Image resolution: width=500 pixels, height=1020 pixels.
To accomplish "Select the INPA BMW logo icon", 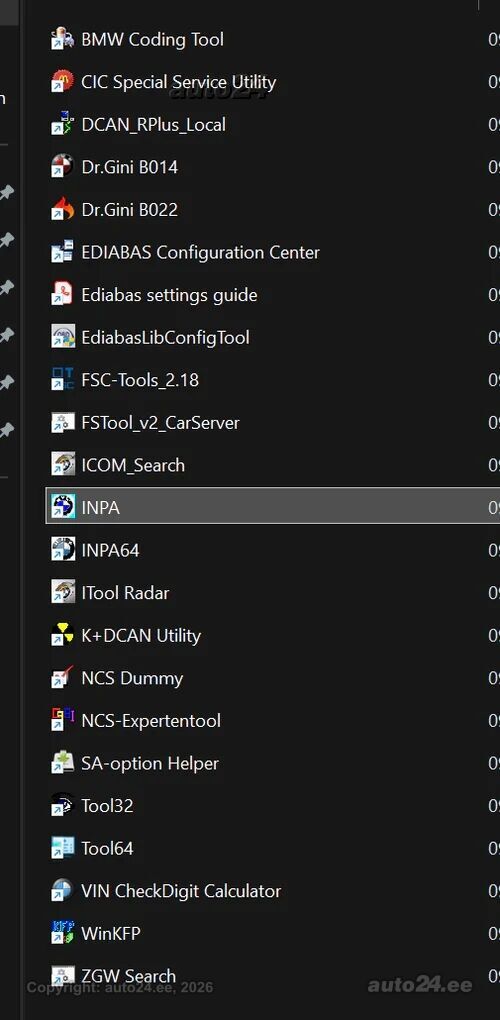I will click(x=62, y=507).
